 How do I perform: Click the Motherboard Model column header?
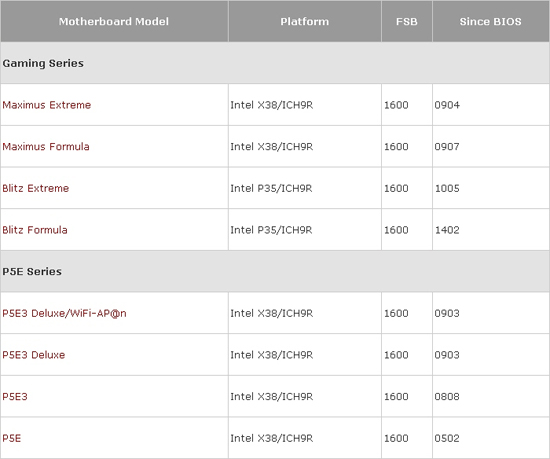pos(114,21)
